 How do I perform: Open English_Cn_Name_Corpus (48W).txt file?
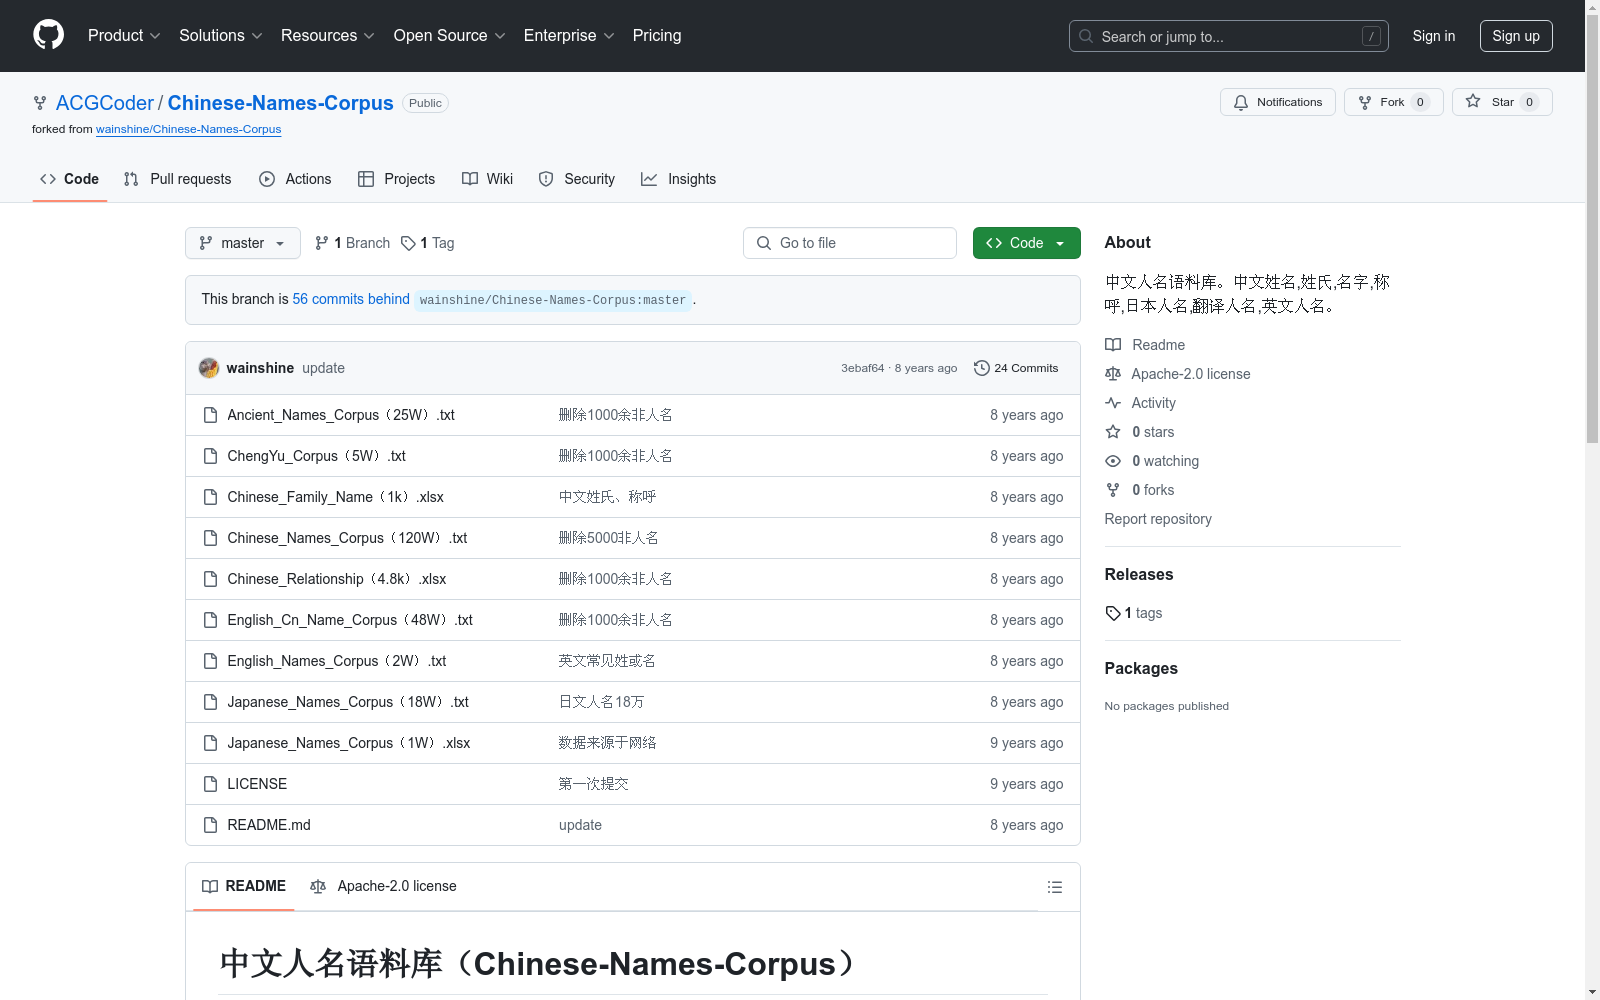pos(350,620)
